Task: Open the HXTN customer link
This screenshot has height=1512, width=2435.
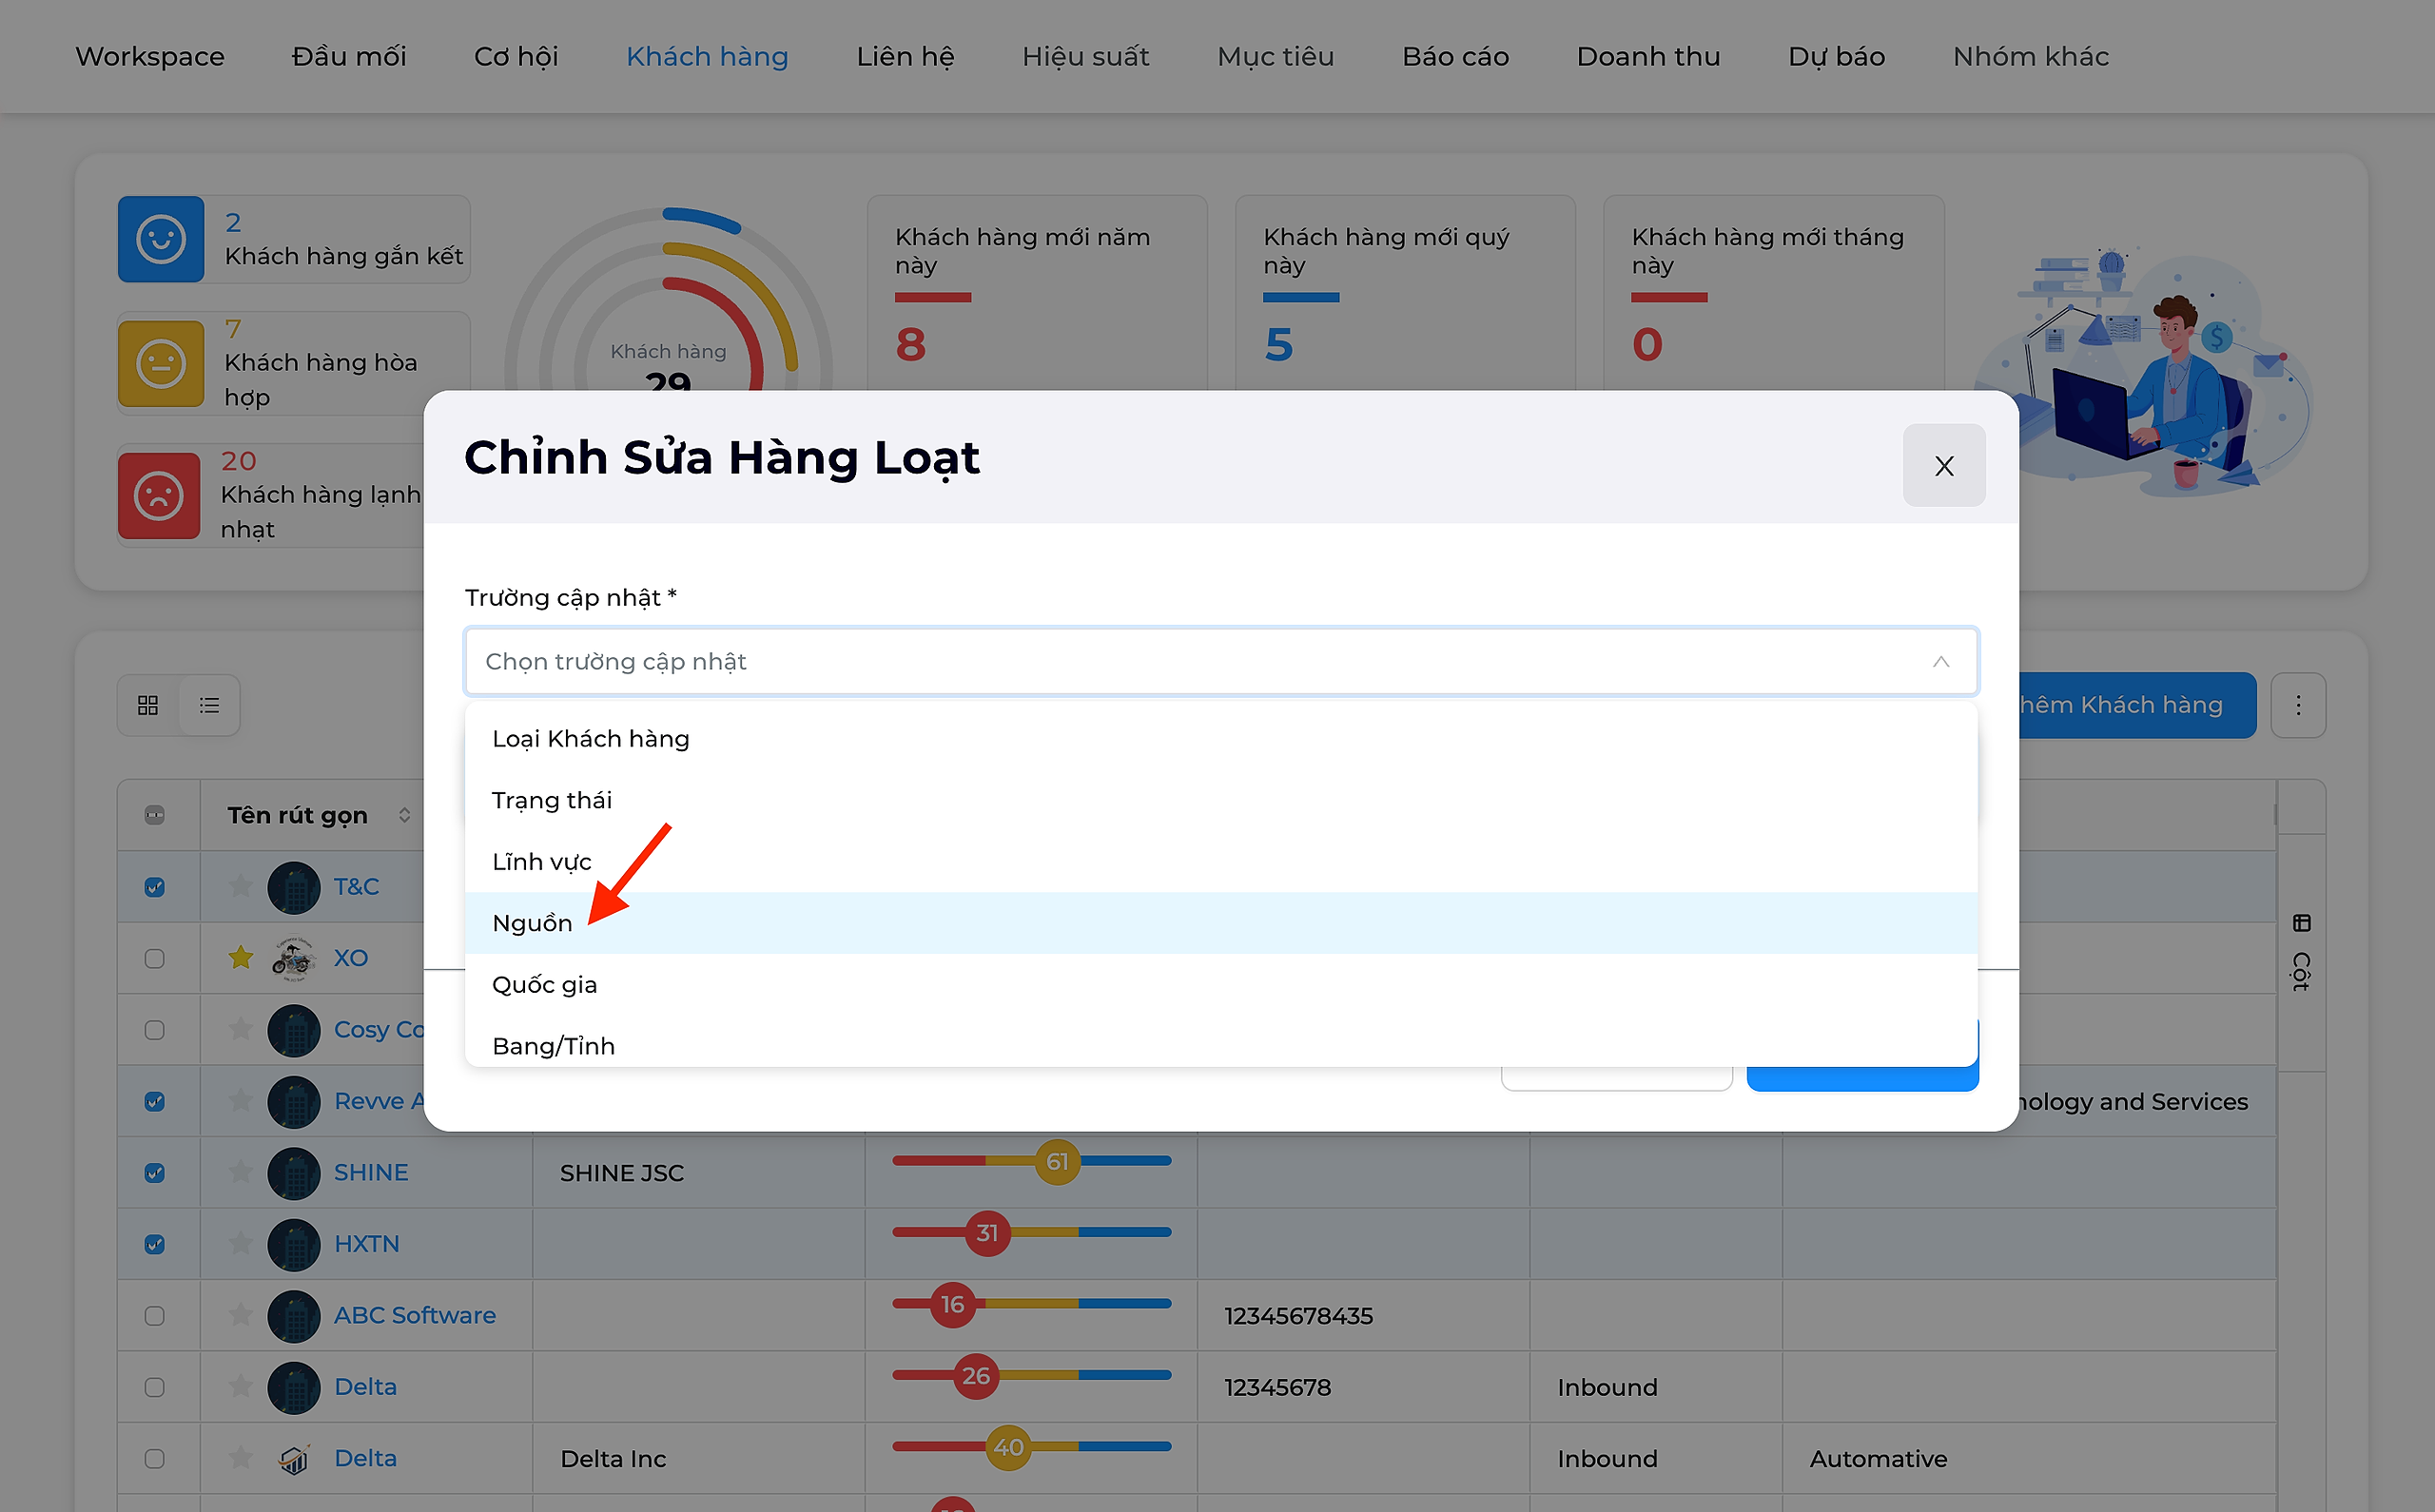Action: coord(366,1243)
